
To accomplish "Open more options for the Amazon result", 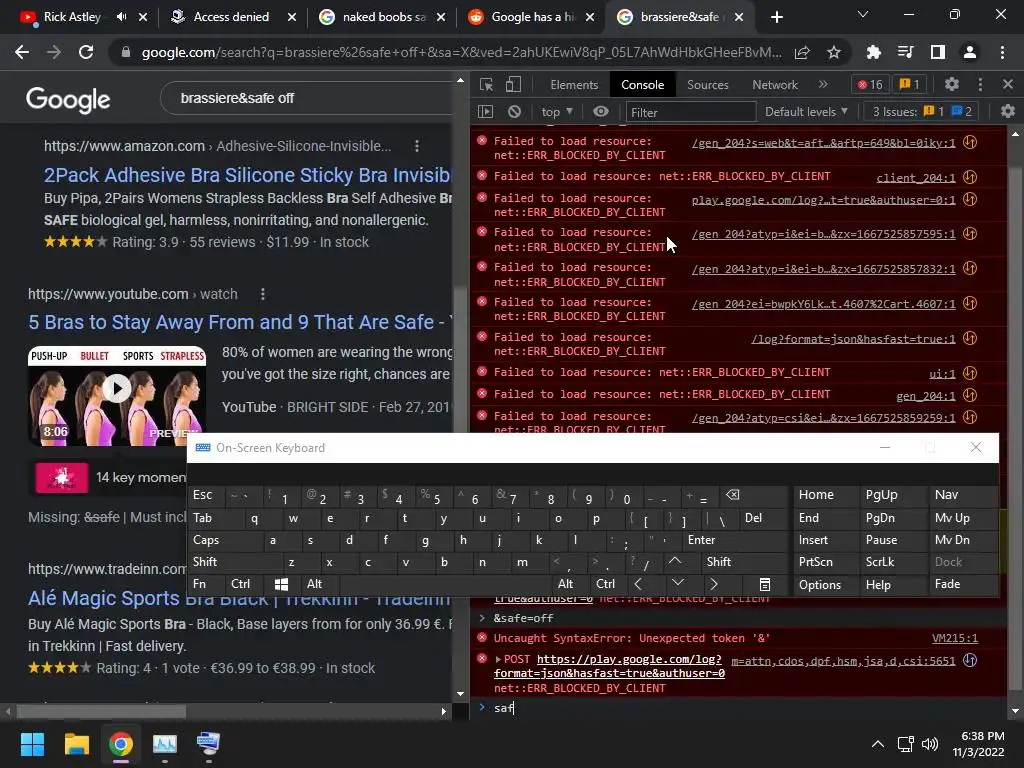I will pyautogui.click(x=417, y=146).
